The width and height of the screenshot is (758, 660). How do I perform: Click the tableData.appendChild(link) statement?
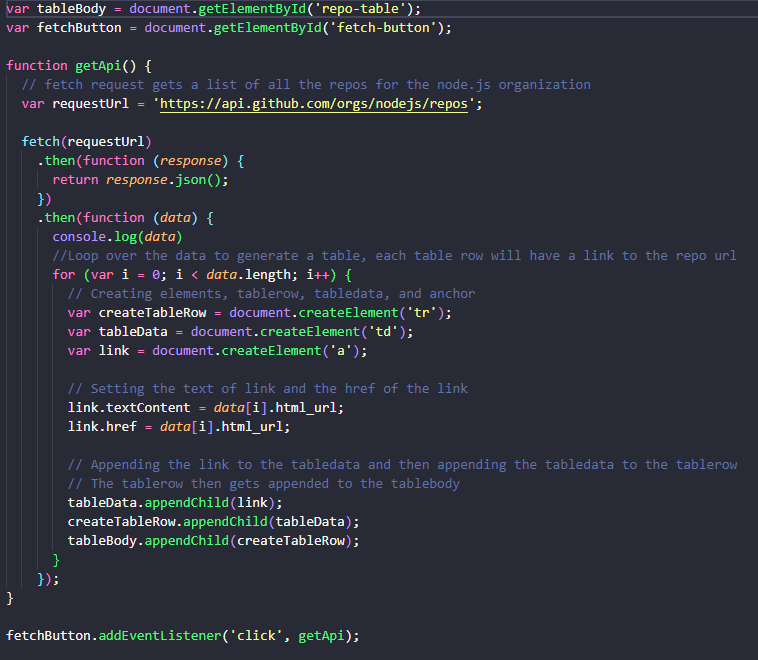tap(175, 503)
